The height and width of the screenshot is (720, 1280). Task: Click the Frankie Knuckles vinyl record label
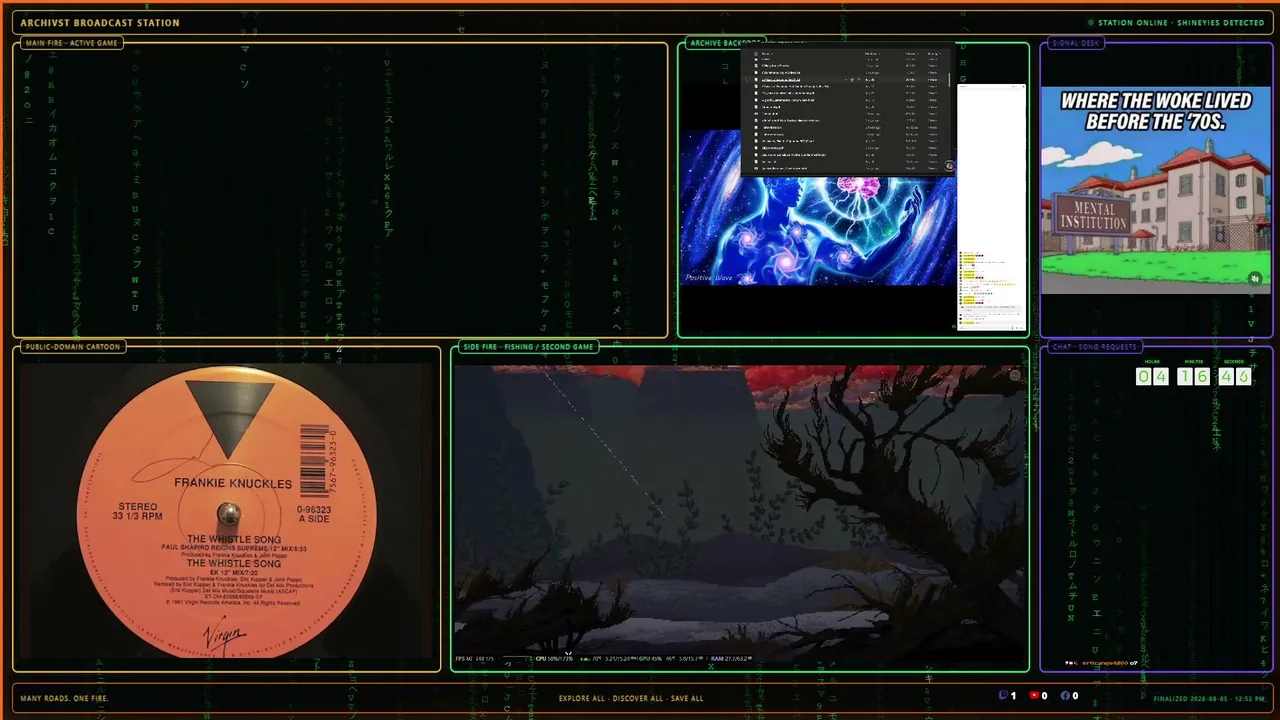[227, 511]
